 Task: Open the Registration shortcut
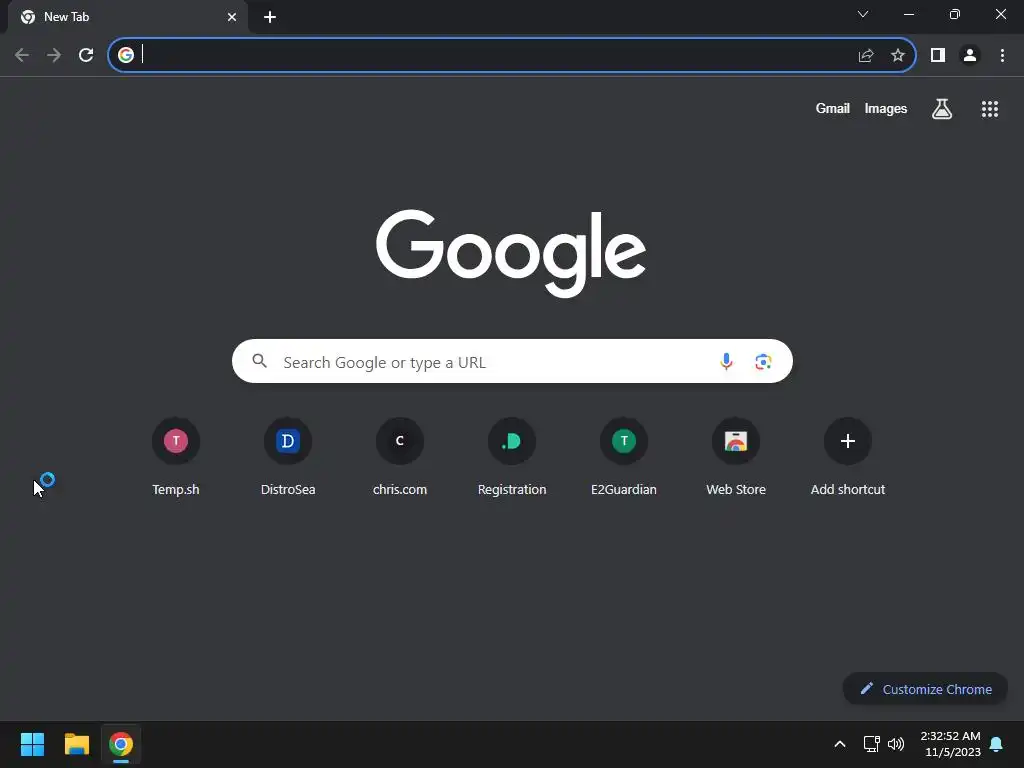[x=512, y=457]
